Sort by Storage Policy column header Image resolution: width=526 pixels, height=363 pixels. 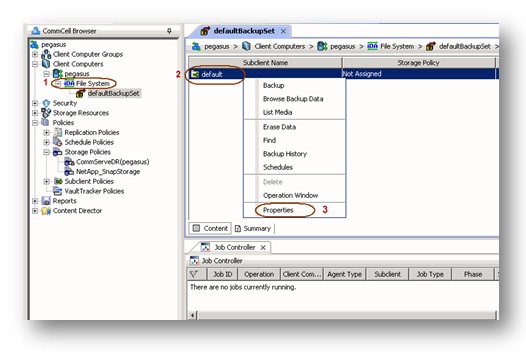coord(418,63)
